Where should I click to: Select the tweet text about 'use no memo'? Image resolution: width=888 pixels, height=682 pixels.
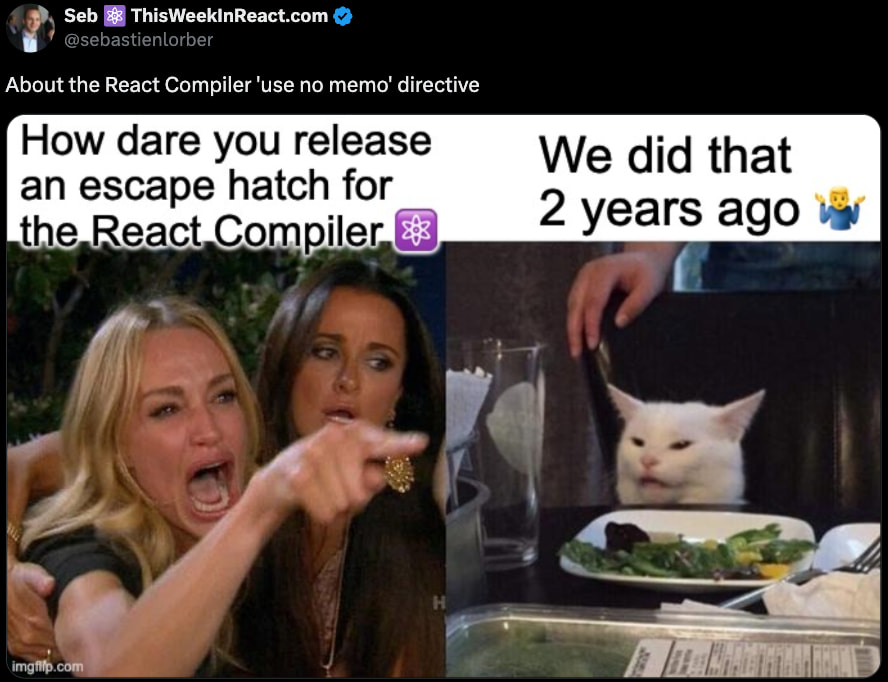pyautogui.click(x=242, y=85)
